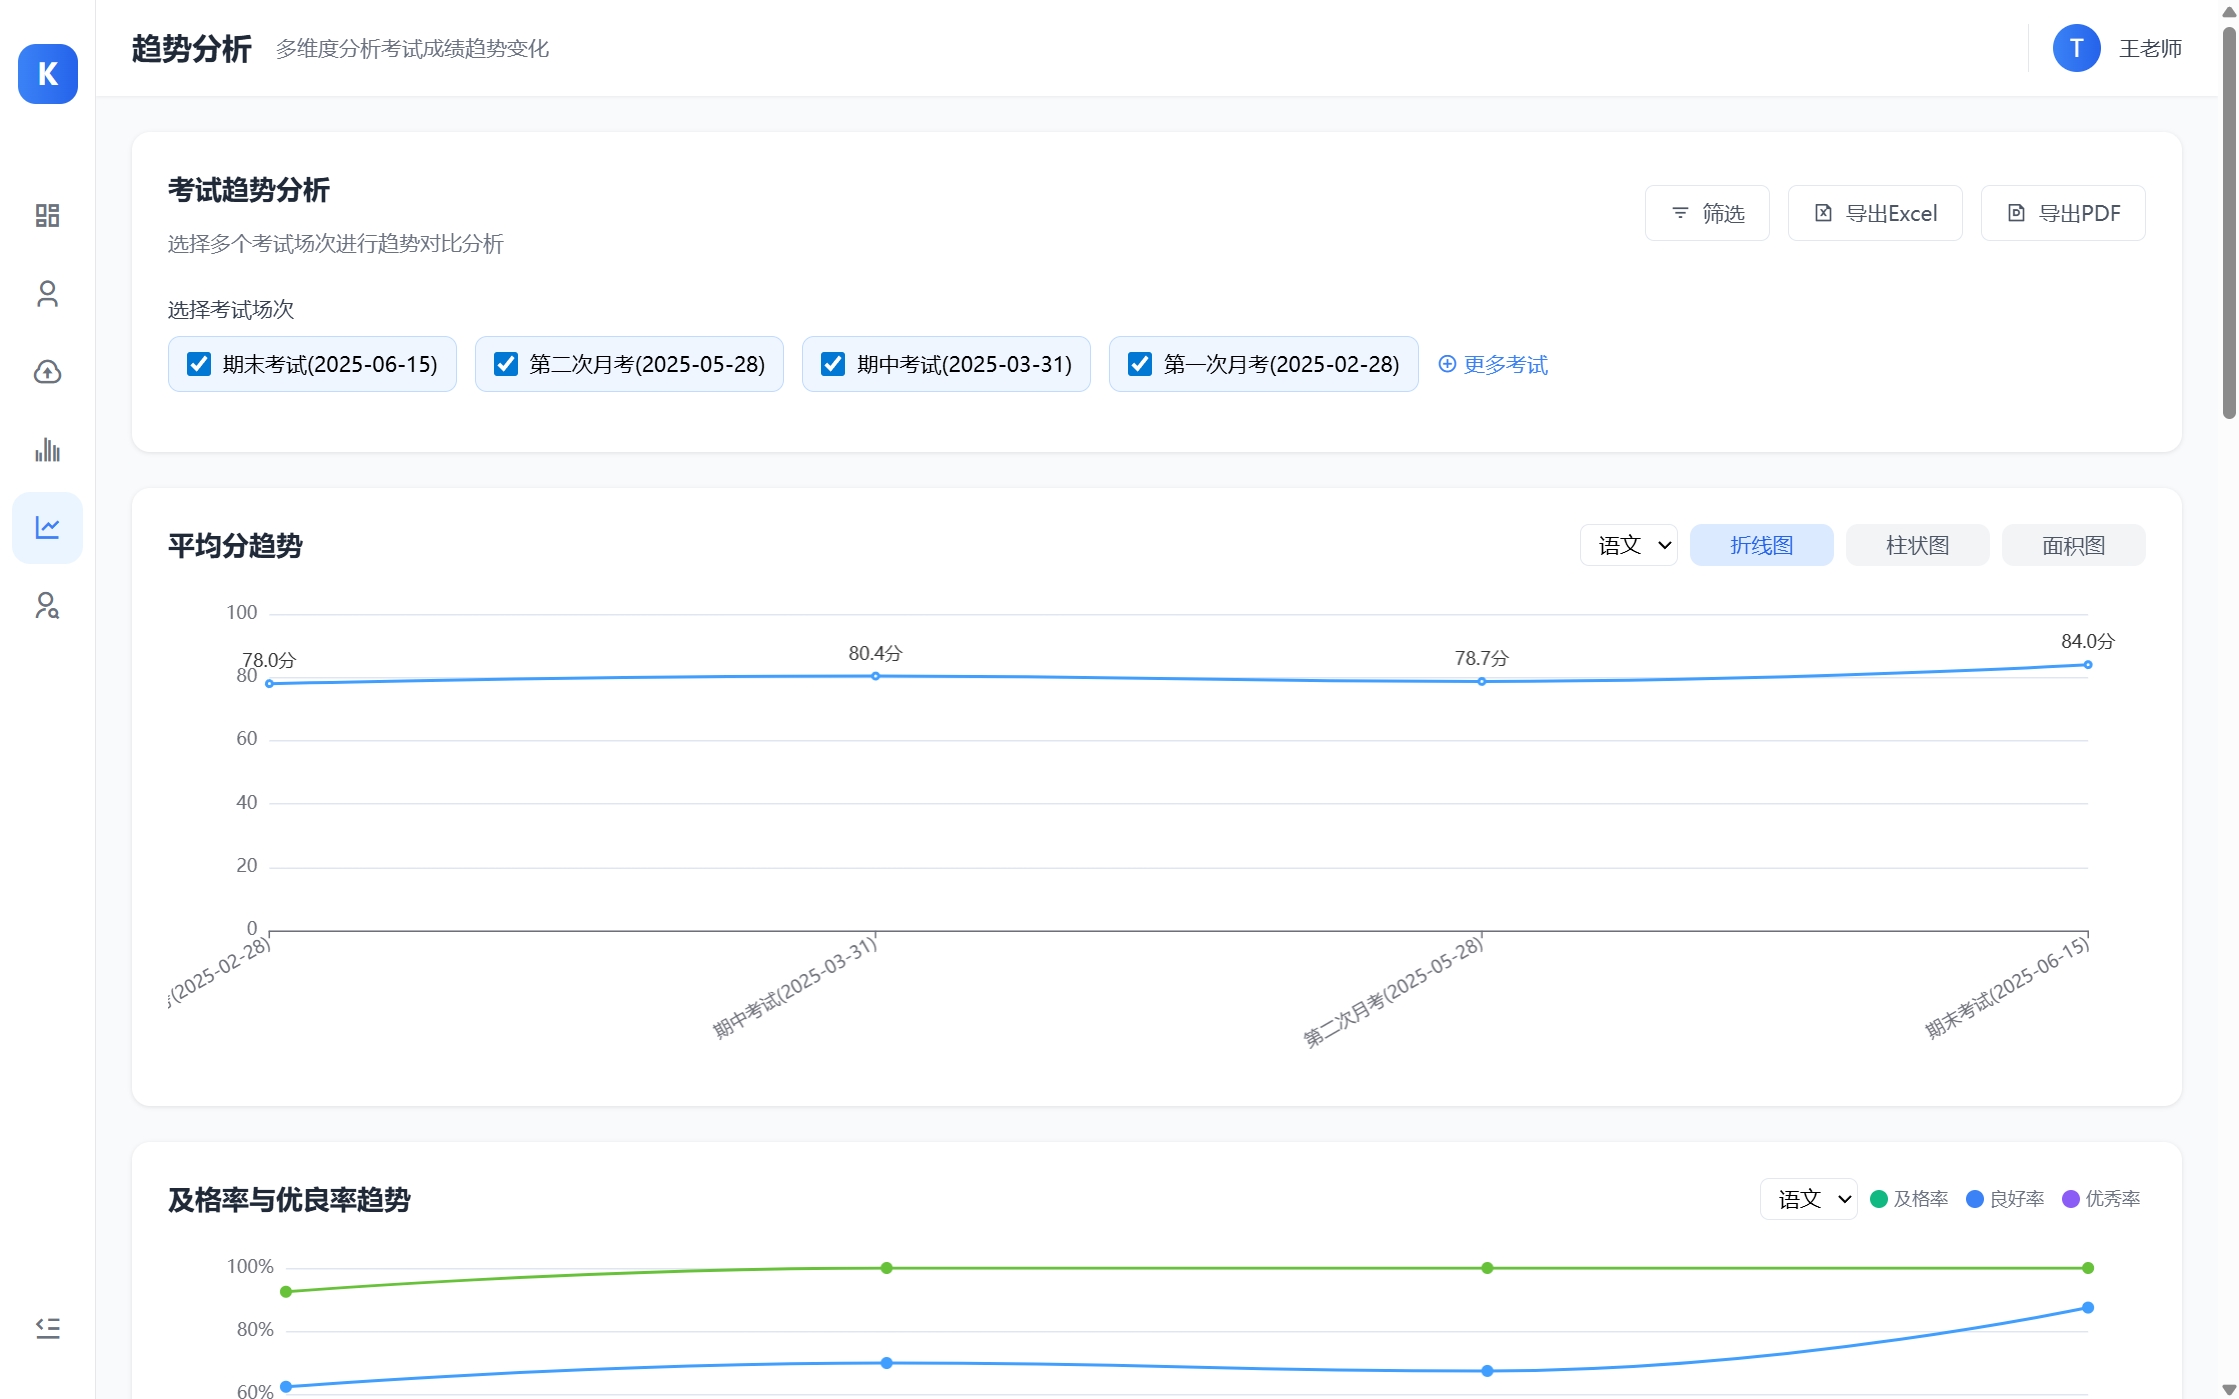Open the user search sidebar icon
This screenshot has height=1399, width=2239.
[47, 606]
